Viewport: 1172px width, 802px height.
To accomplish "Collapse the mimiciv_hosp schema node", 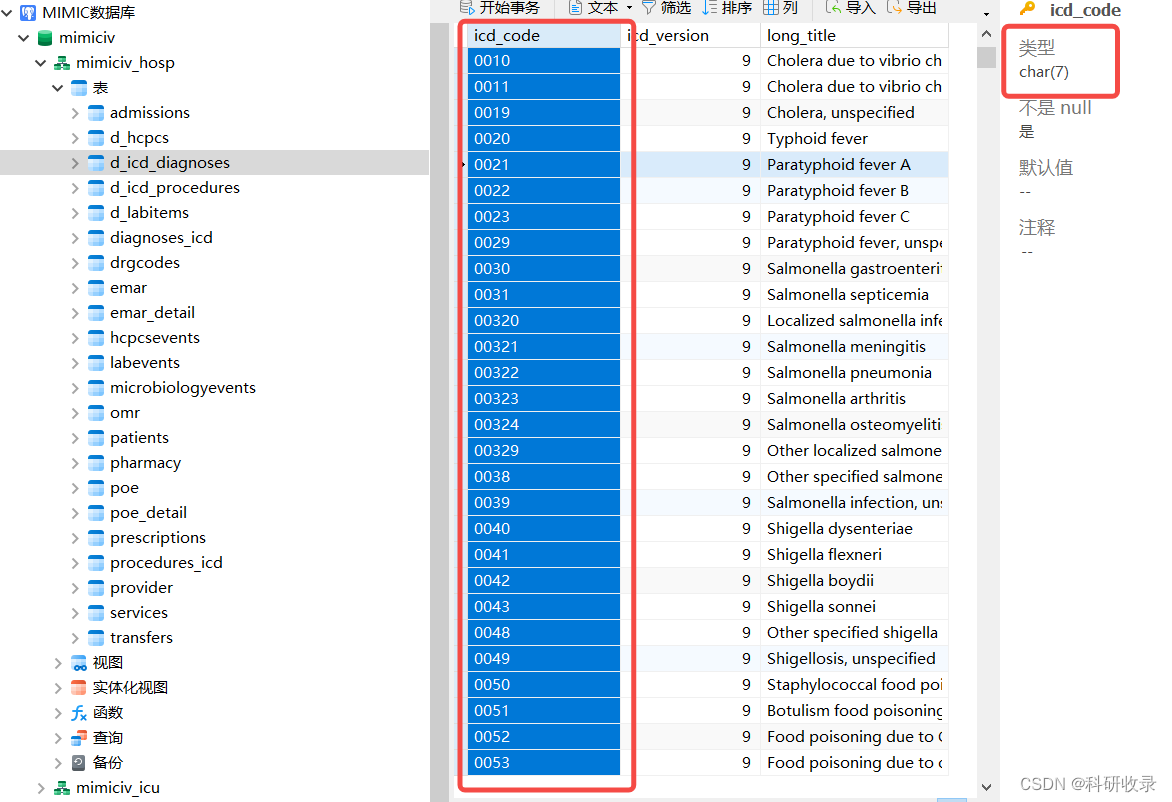I will pos(40,63).
